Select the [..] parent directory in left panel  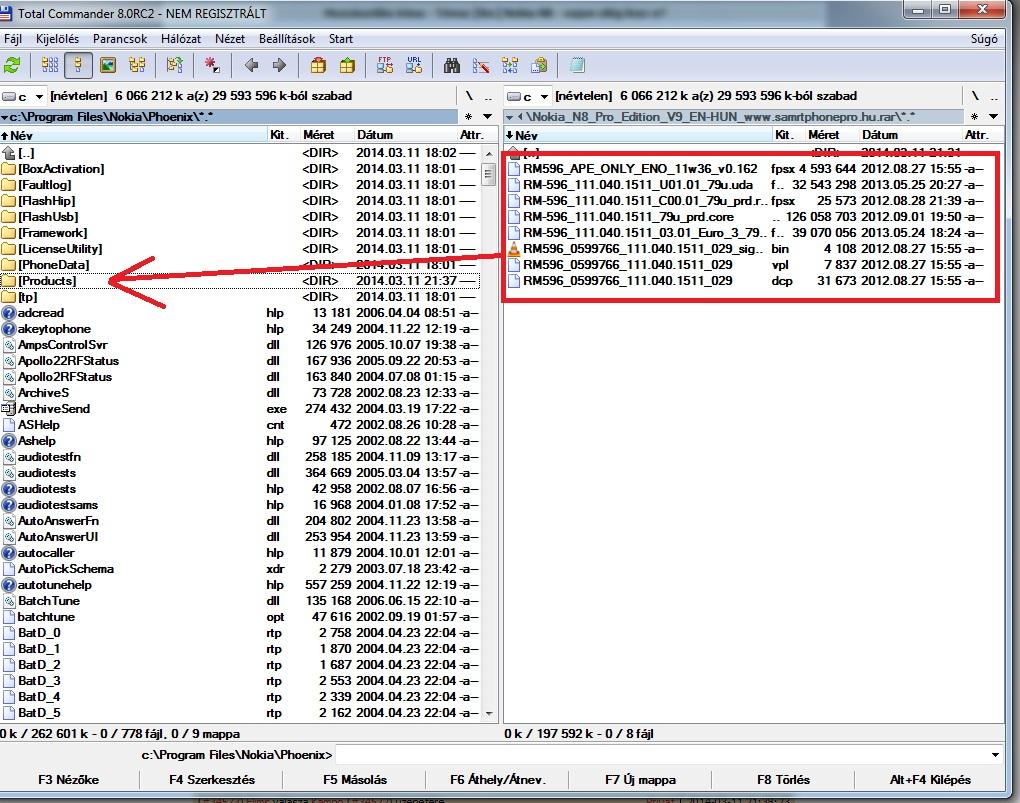(x=239, y=153)
